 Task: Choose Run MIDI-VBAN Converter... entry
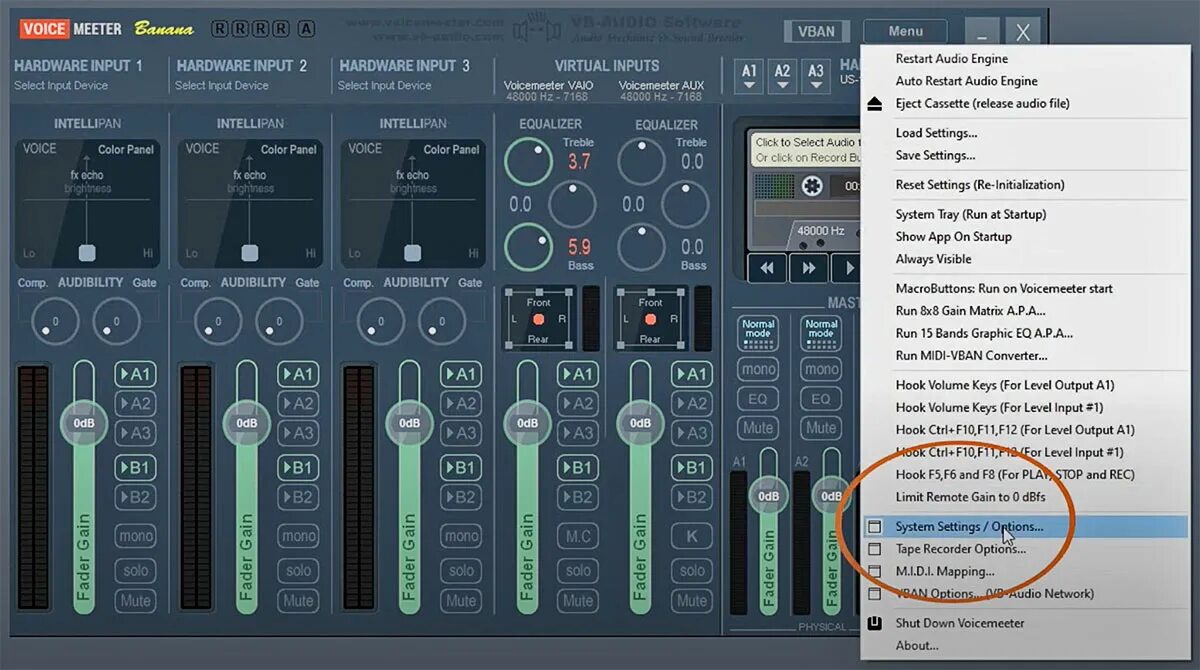pyautogui.click(x=971, y=356)
